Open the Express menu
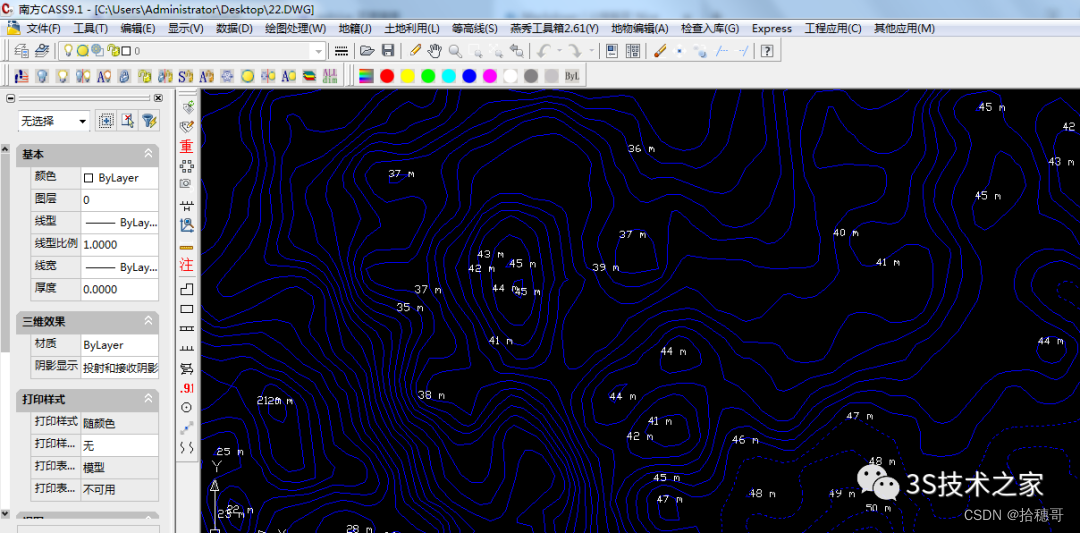The height and width of the screenshot is (533, 1080). [x=771, y=28]
